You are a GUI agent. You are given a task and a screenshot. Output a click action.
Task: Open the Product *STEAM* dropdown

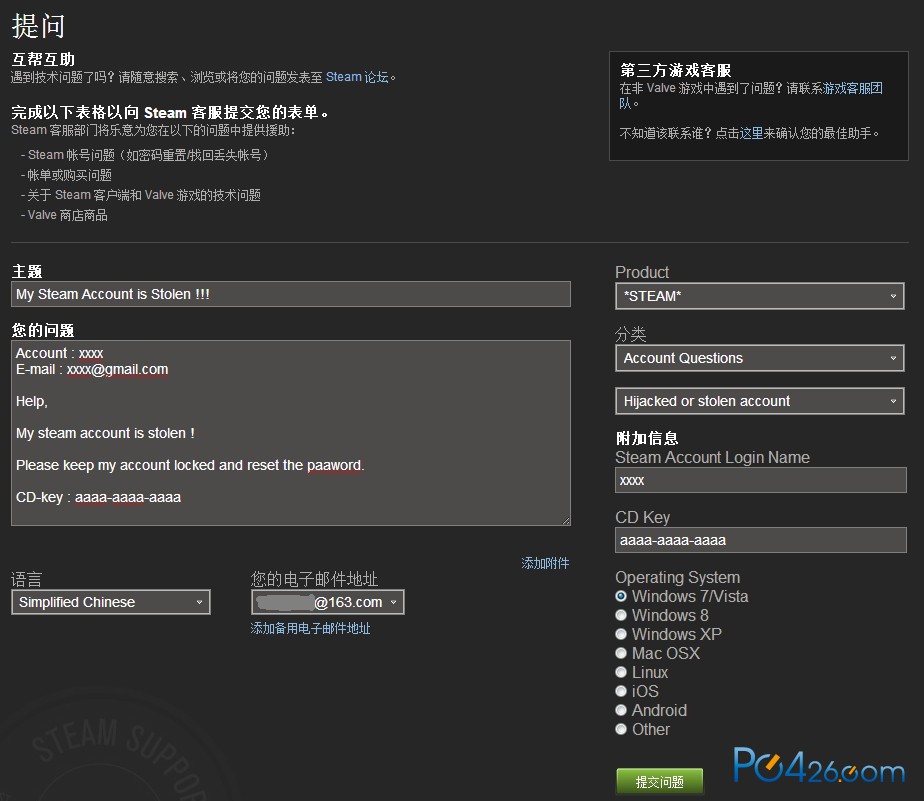click(760, 296)
